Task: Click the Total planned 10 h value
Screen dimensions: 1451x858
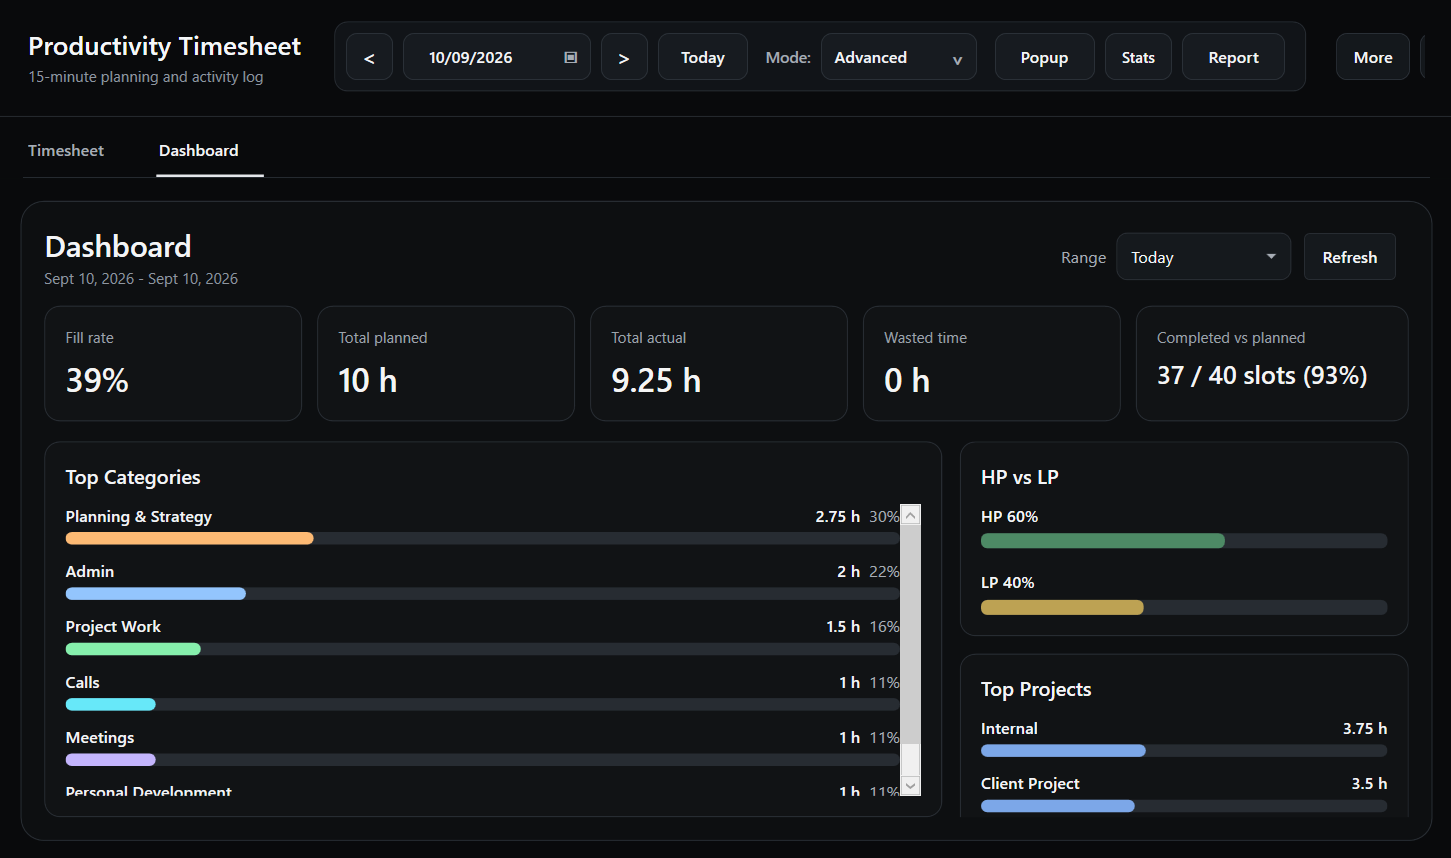Action: [368, 380]
